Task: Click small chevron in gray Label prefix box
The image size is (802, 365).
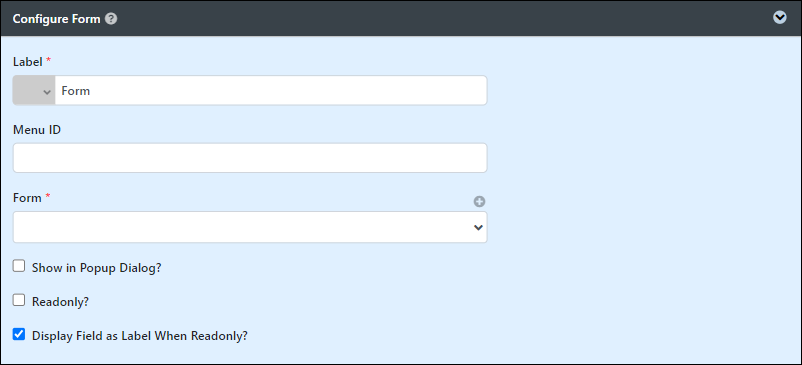Action: 47,92
